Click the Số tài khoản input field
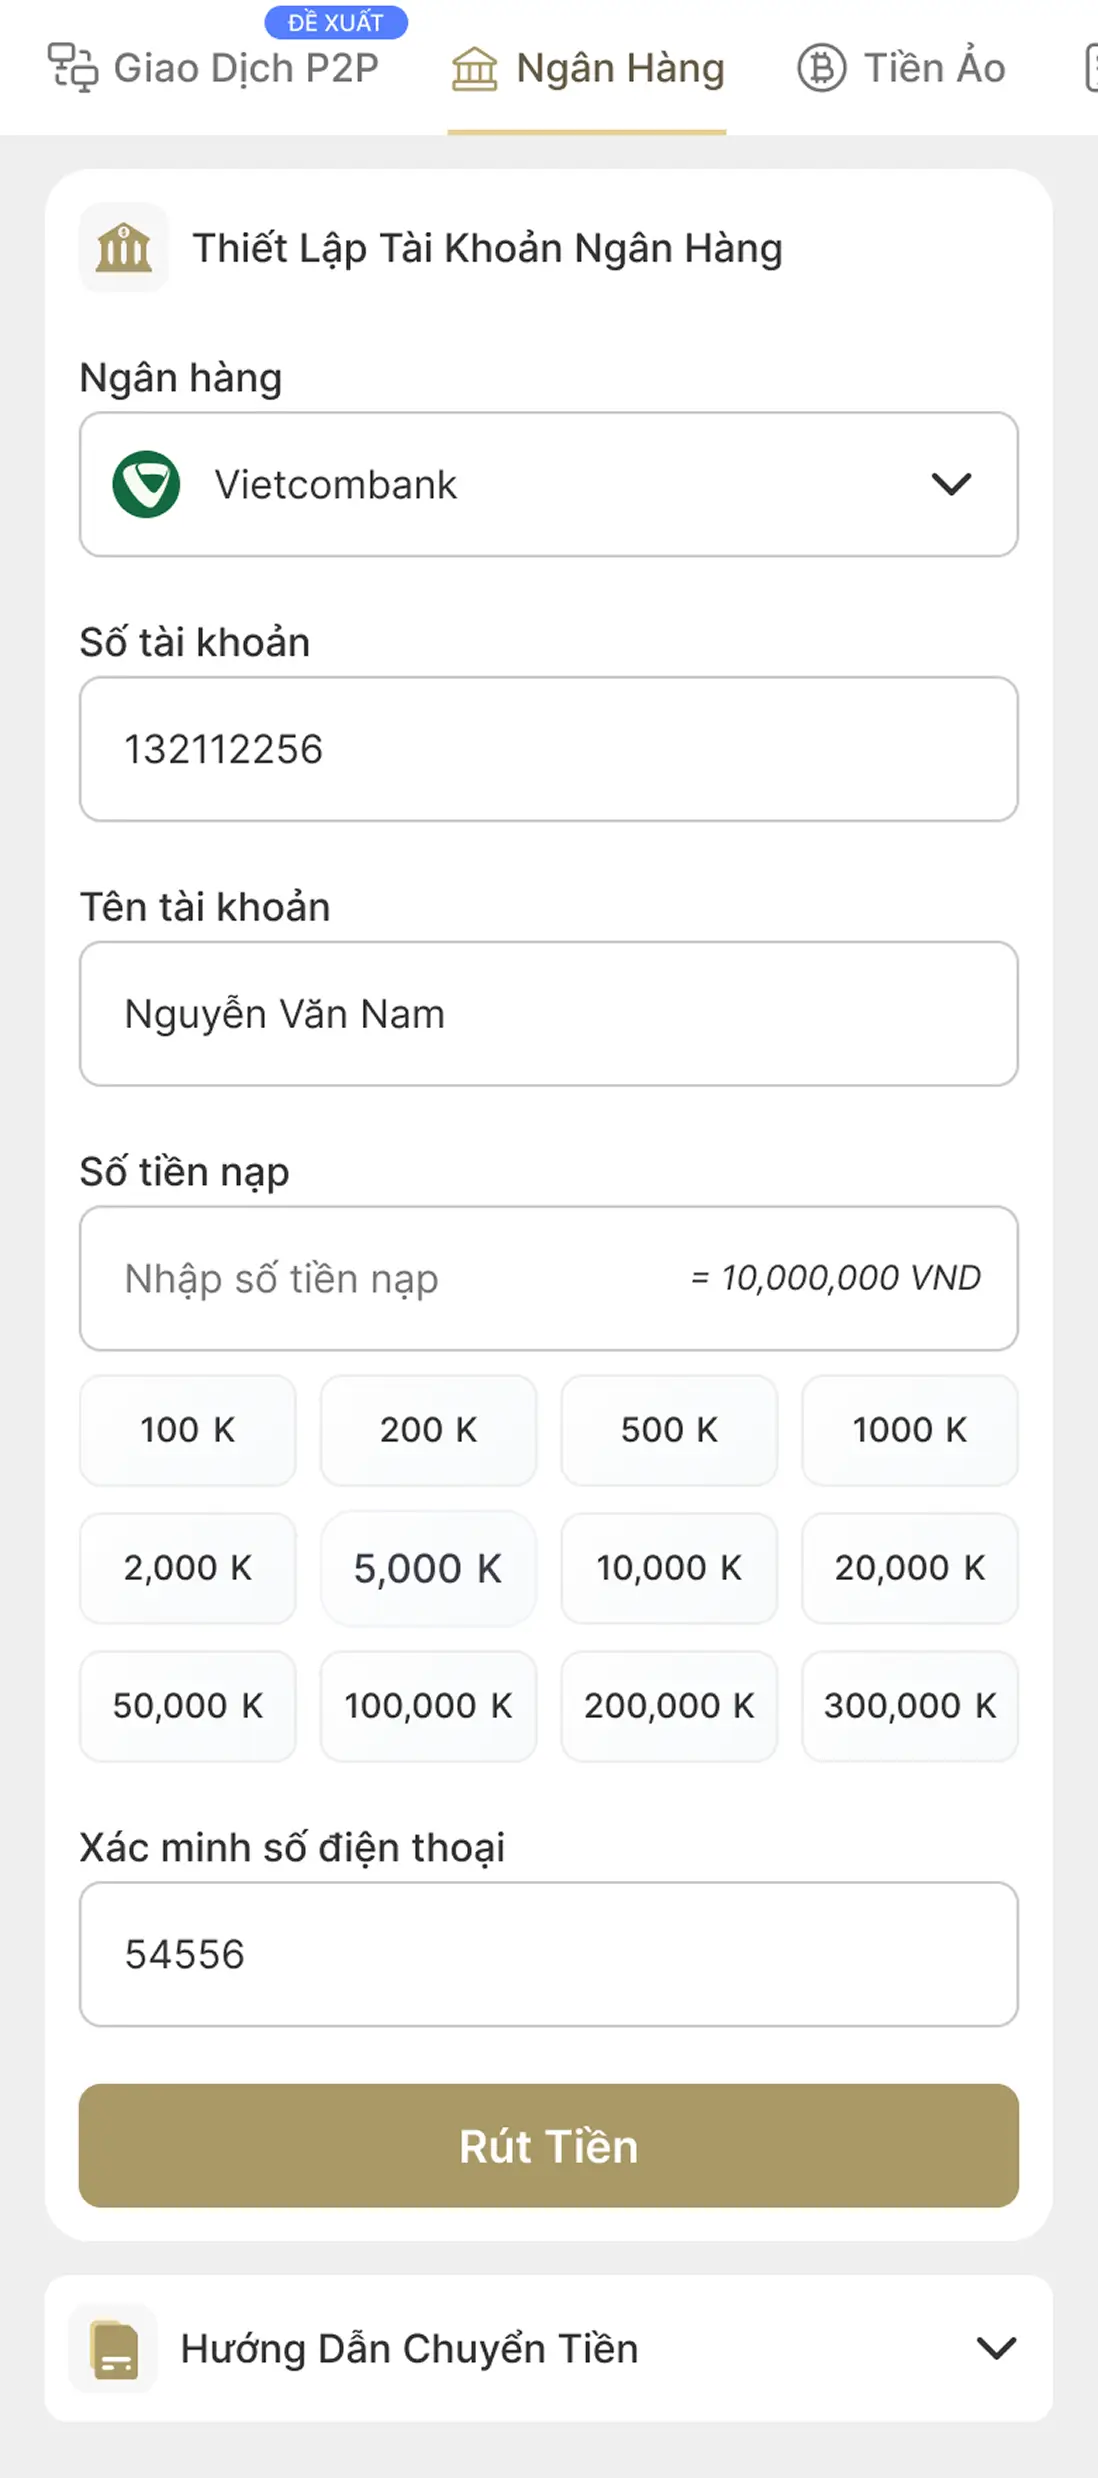Screen dimensions: 1098x2478 549,749
